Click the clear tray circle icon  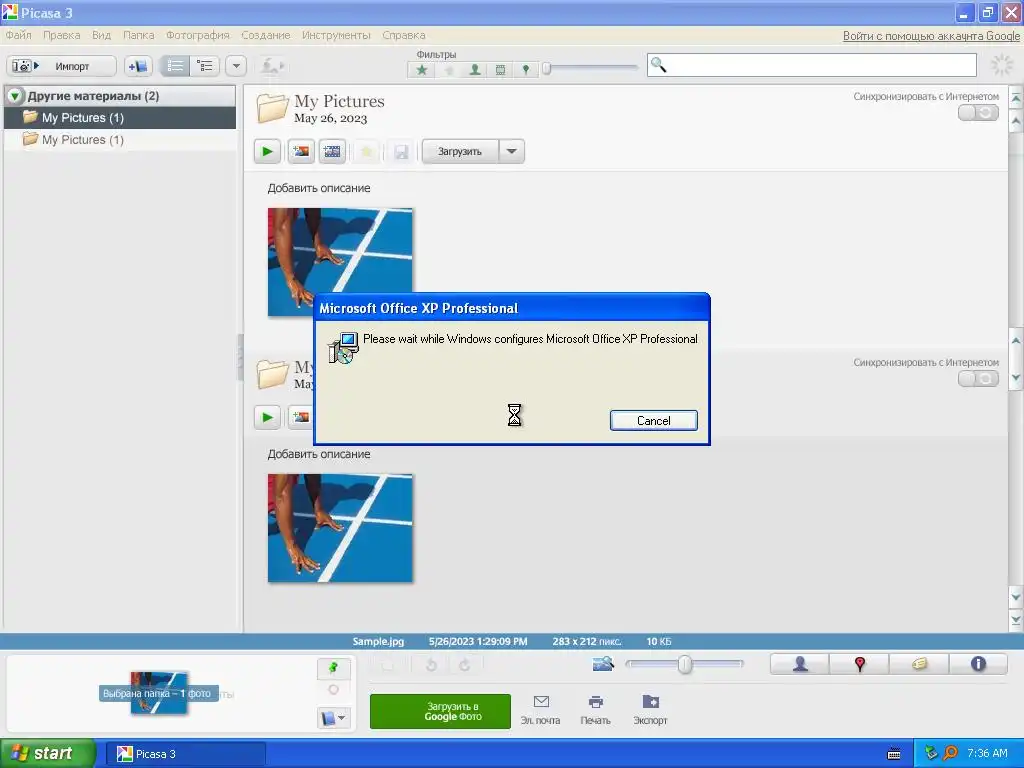pyautogui.click(x=334, y=690)
